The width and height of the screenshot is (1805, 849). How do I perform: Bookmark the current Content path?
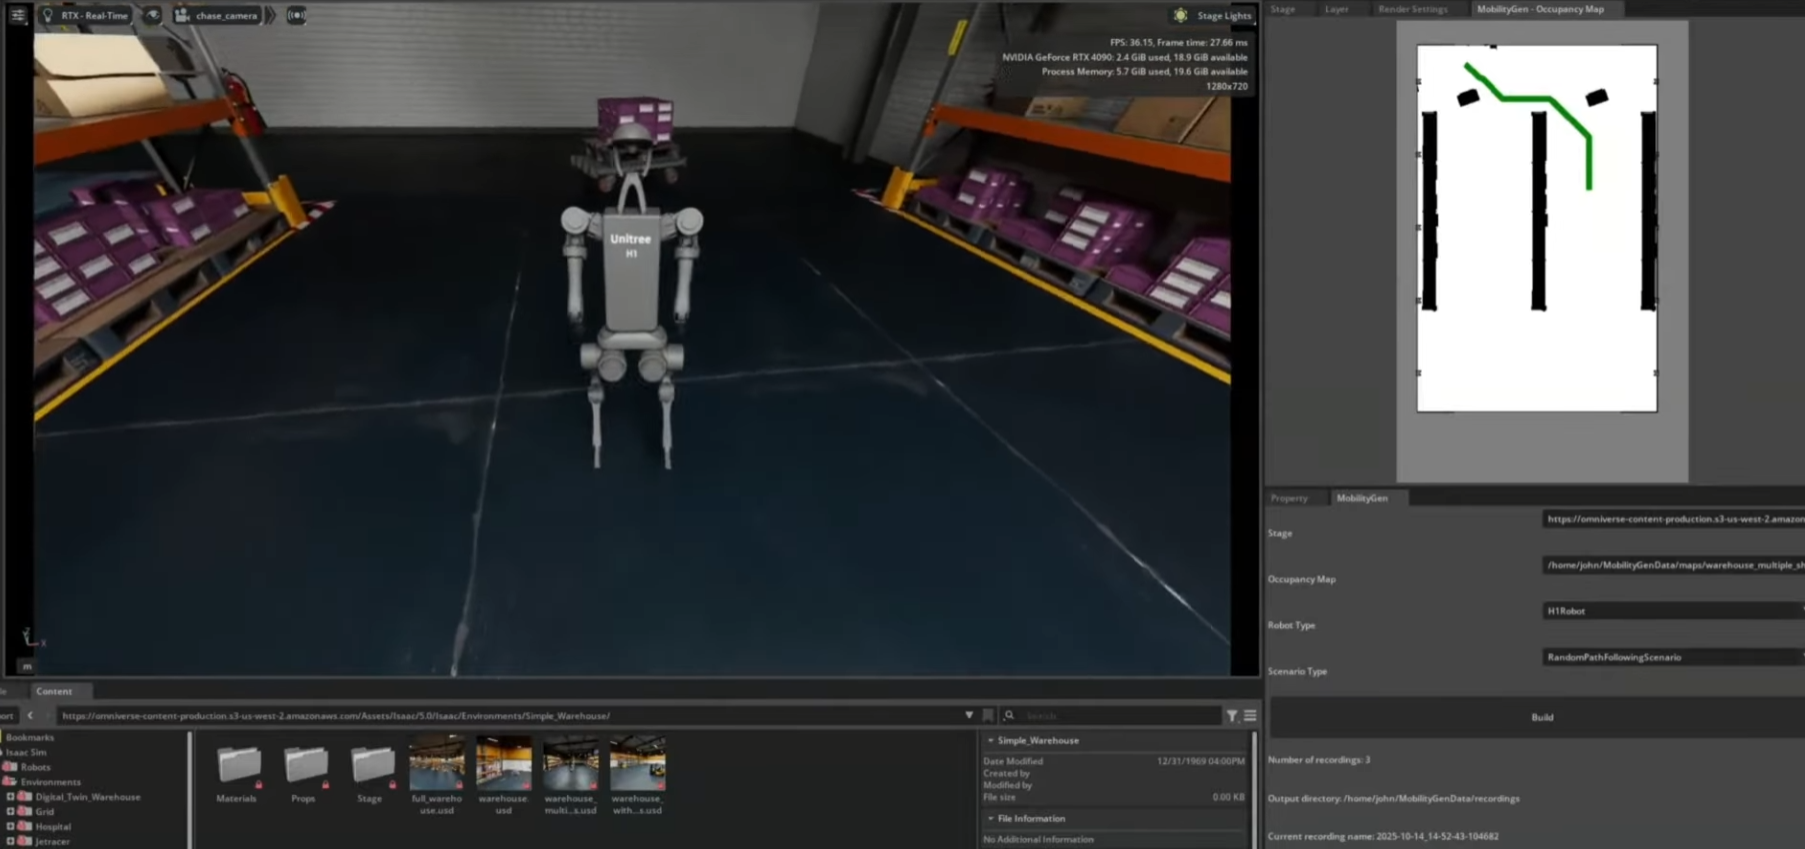[x=988, y=716]
